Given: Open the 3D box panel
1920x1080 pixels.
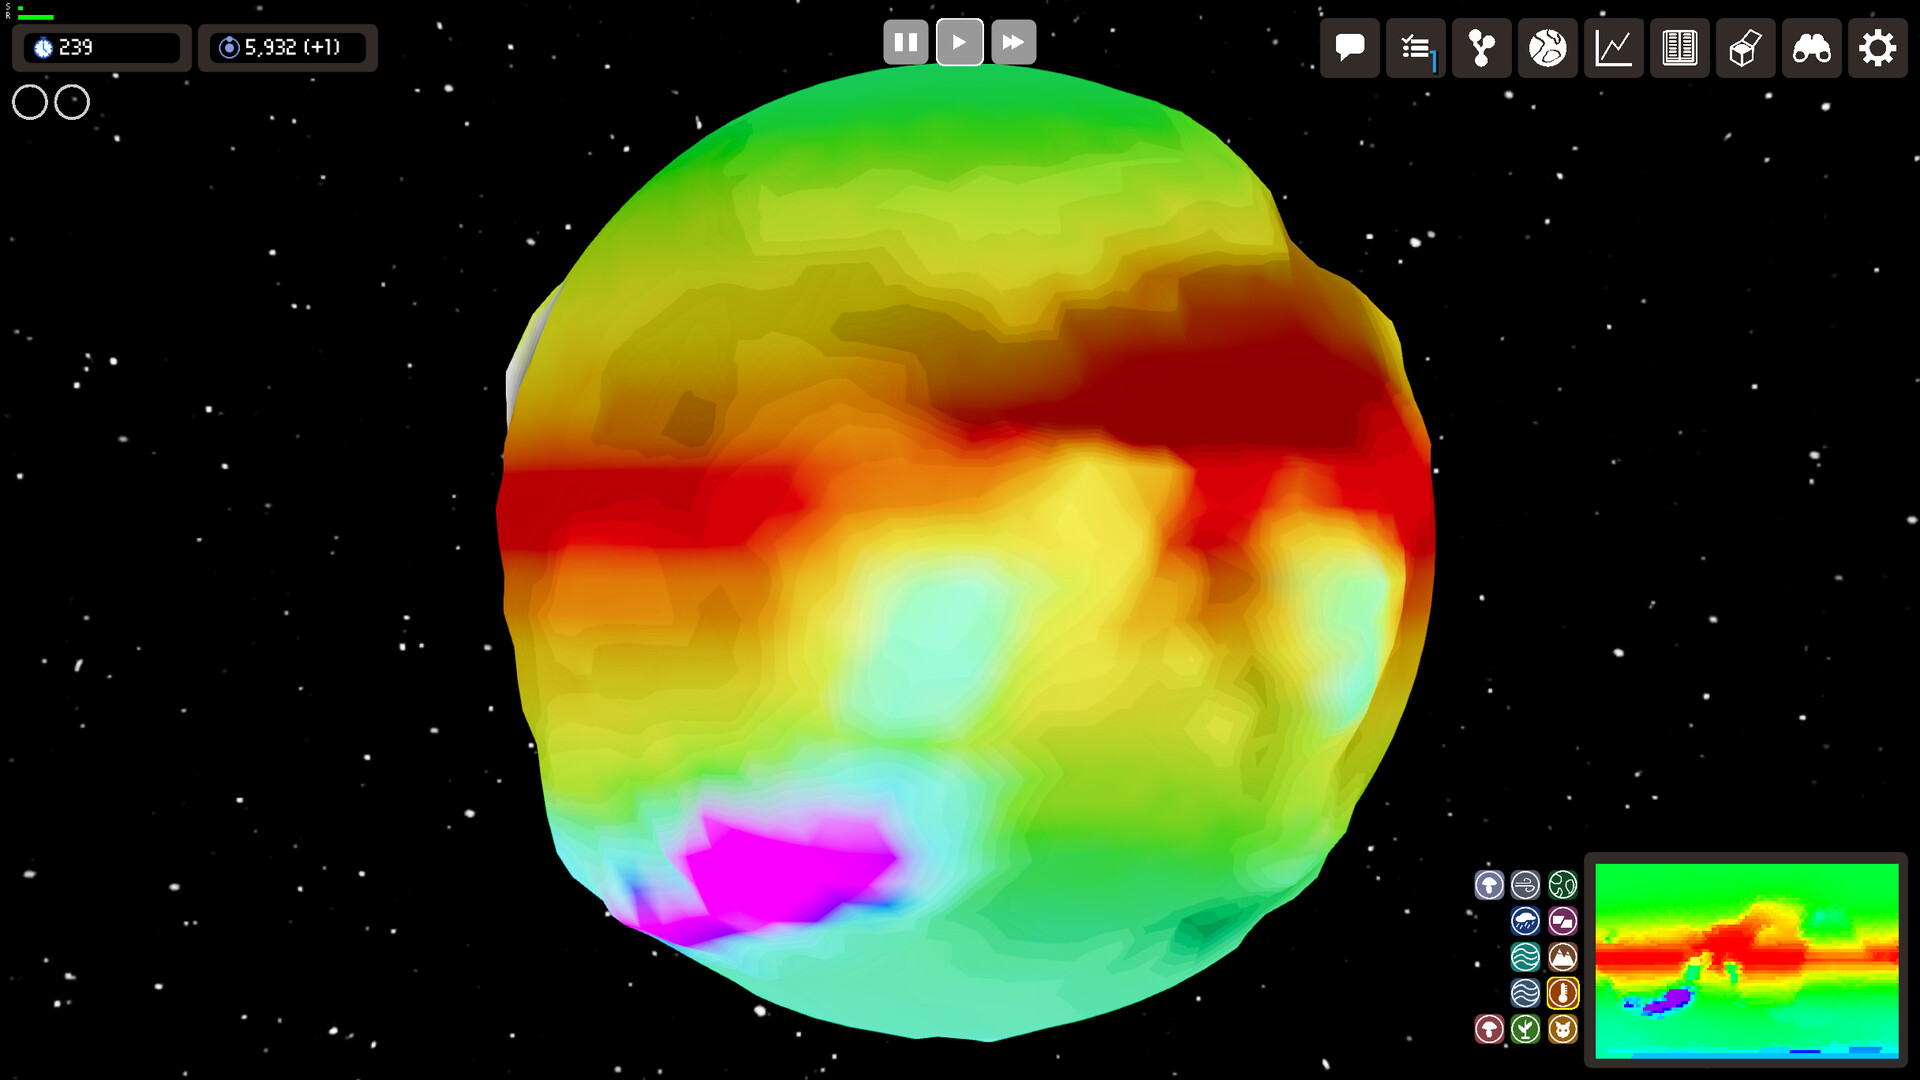Looking at the screenshot, I should pos(1745,47).
